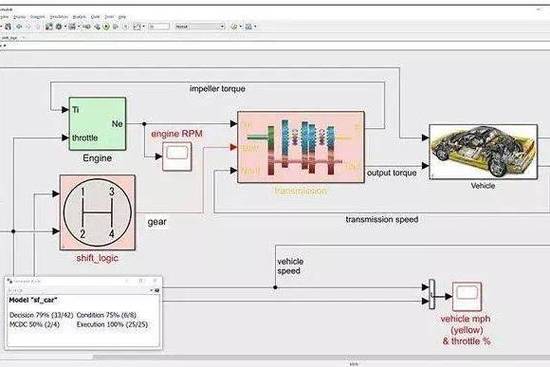Click the 'Engine' block name label
This screenshot has height=367, width=550.
pos(97,158)
